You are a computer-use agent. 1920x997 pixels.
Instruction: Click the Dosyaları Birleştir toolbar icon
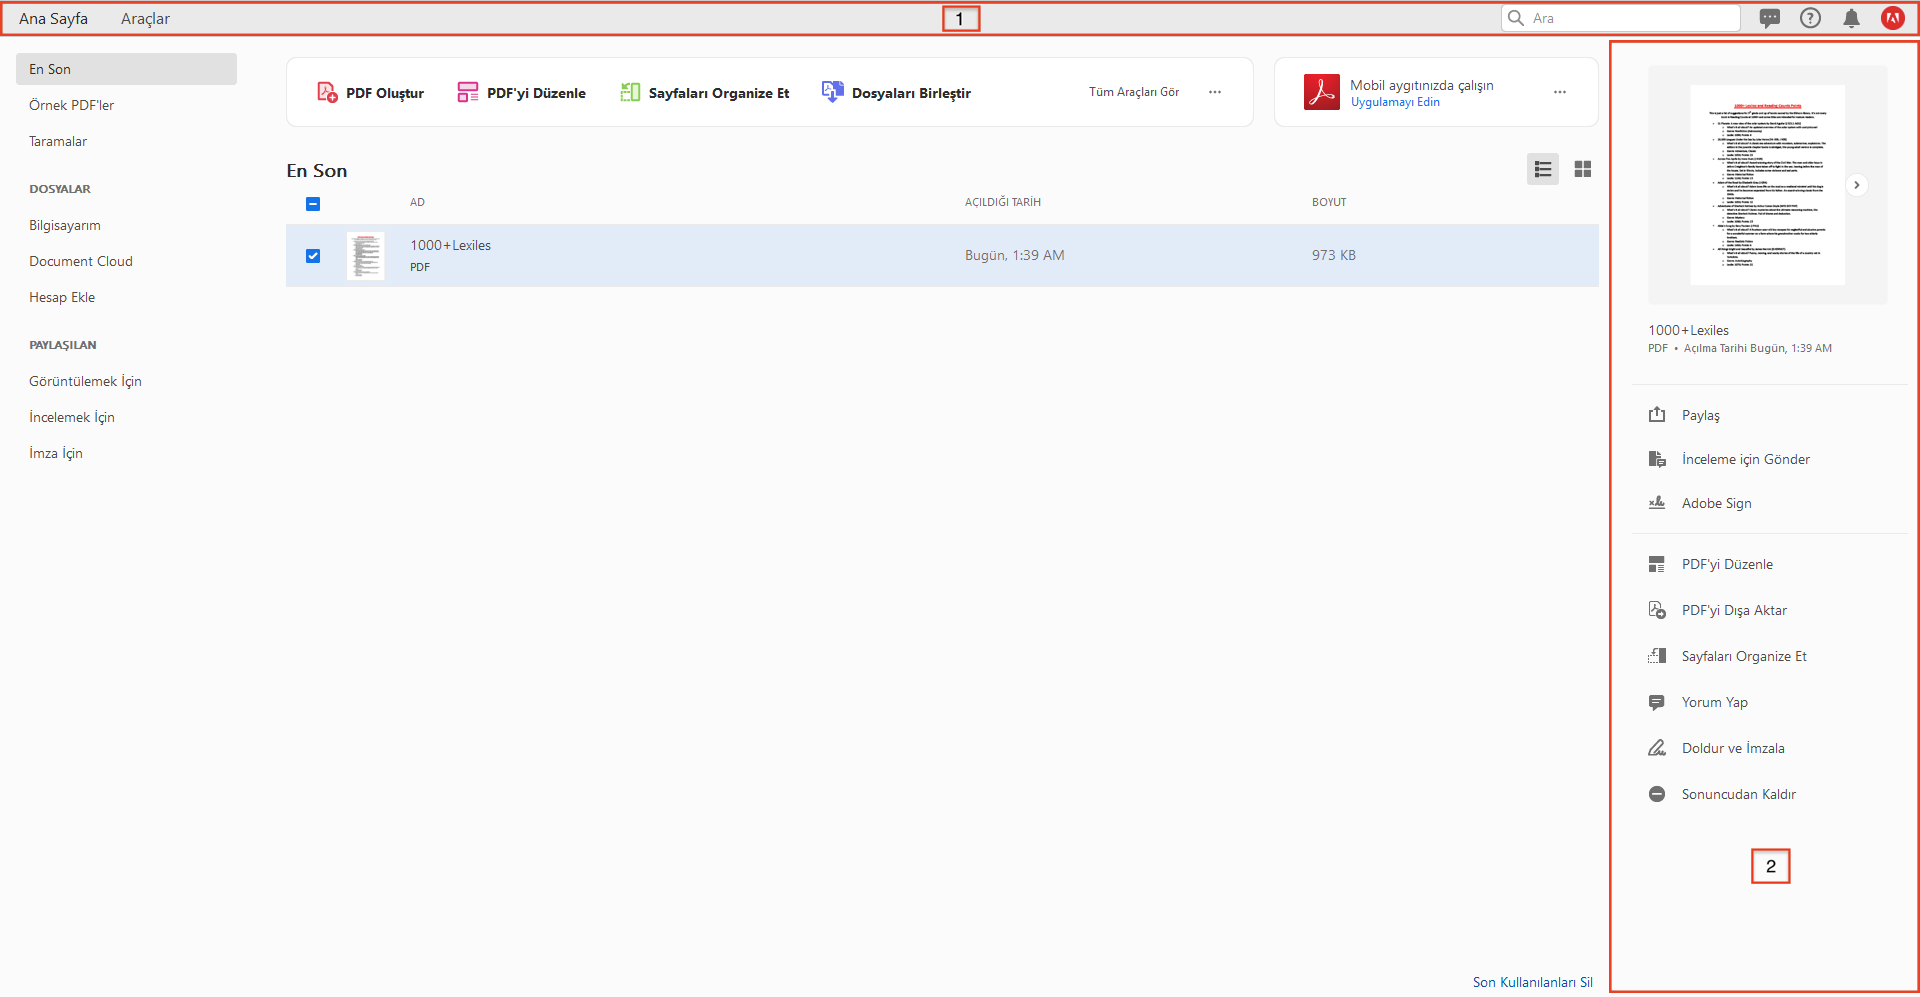click(x=832, y=92)
